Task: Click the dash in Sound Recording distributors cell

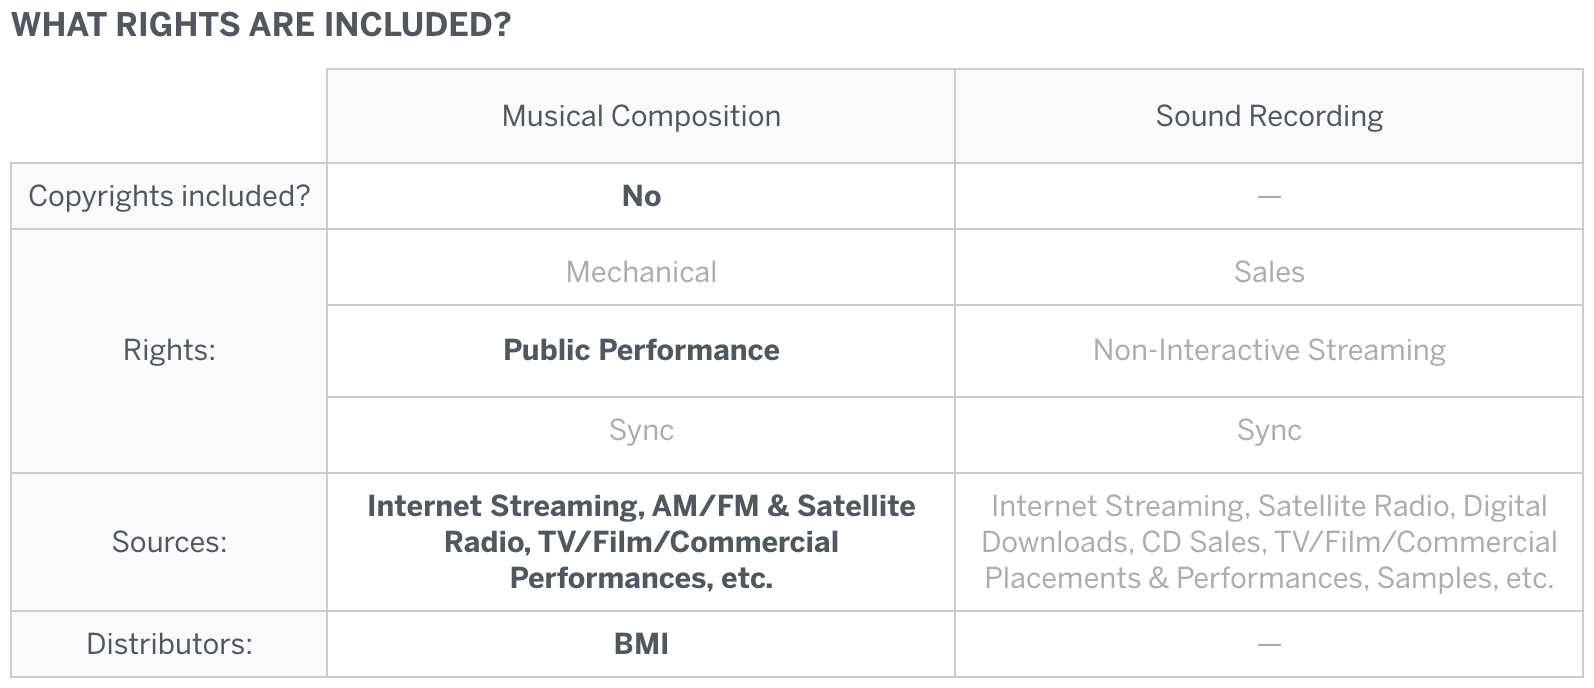Action: click(x=1269, y=645)
